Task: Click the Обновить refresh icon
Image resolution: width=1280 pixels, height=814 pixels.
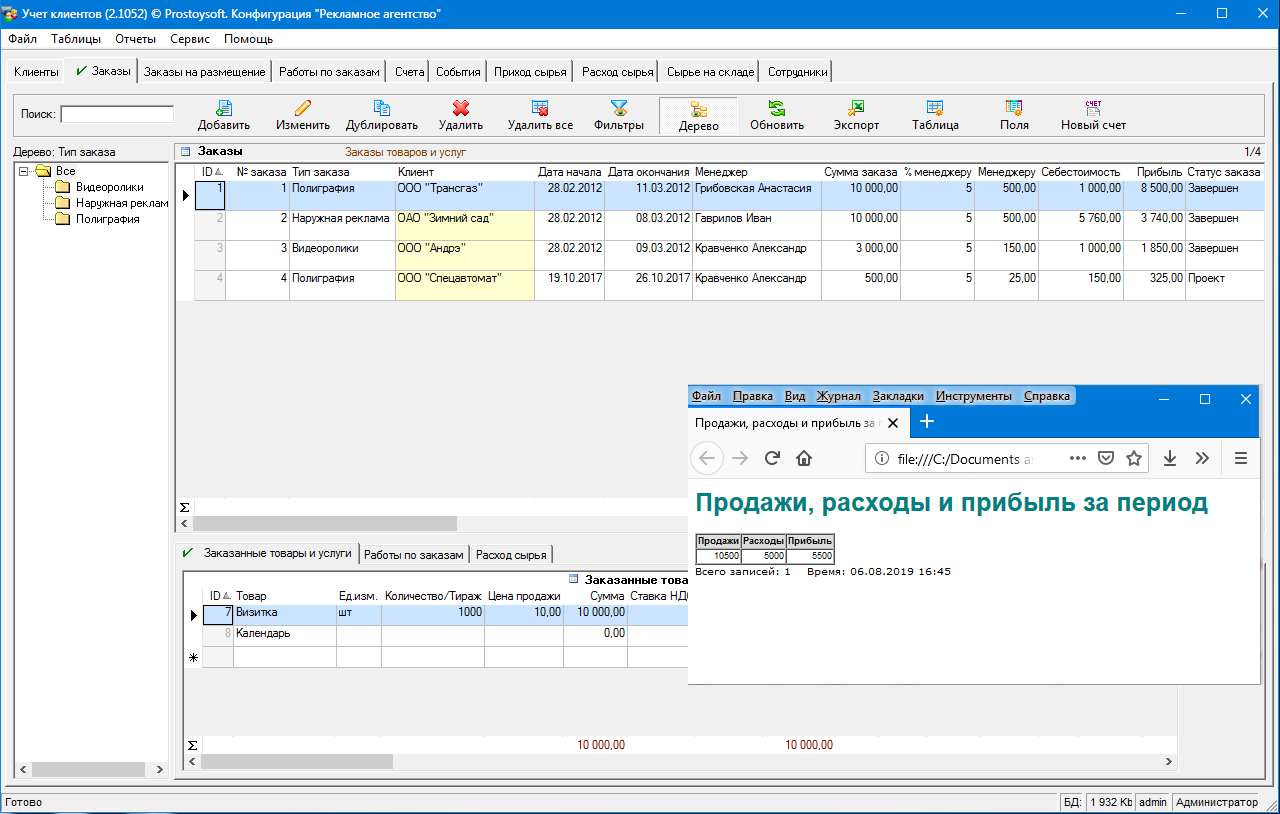Action: [x=777, y=108]
